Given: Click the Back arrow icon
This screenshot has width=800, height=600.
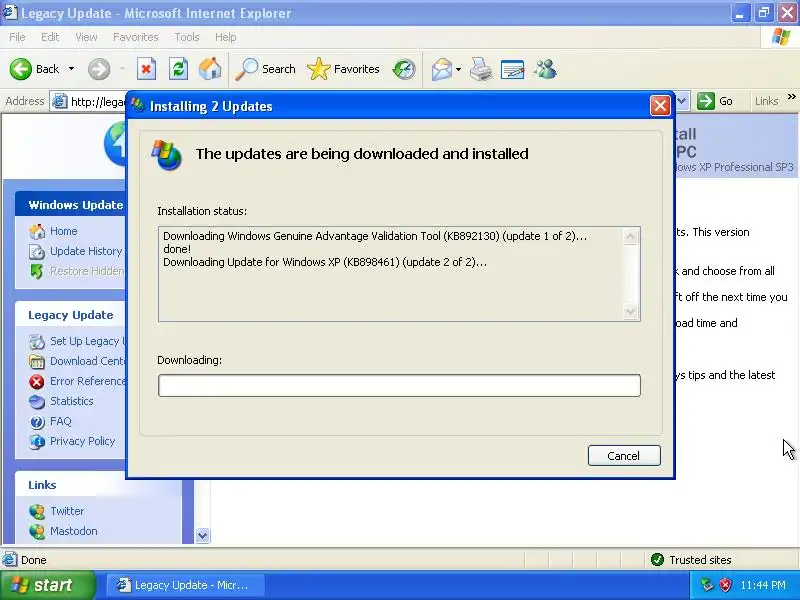Looking at the screenshot, I should [x=20, y=69].
